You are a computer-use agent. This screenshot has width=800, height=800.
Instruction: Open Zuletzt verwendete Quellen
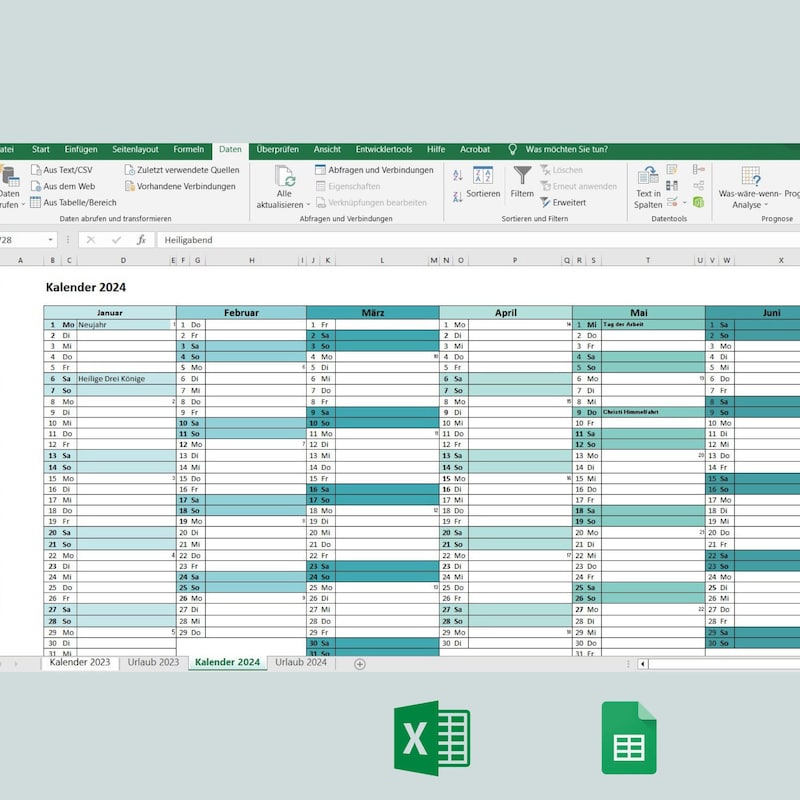coord(182,170)
